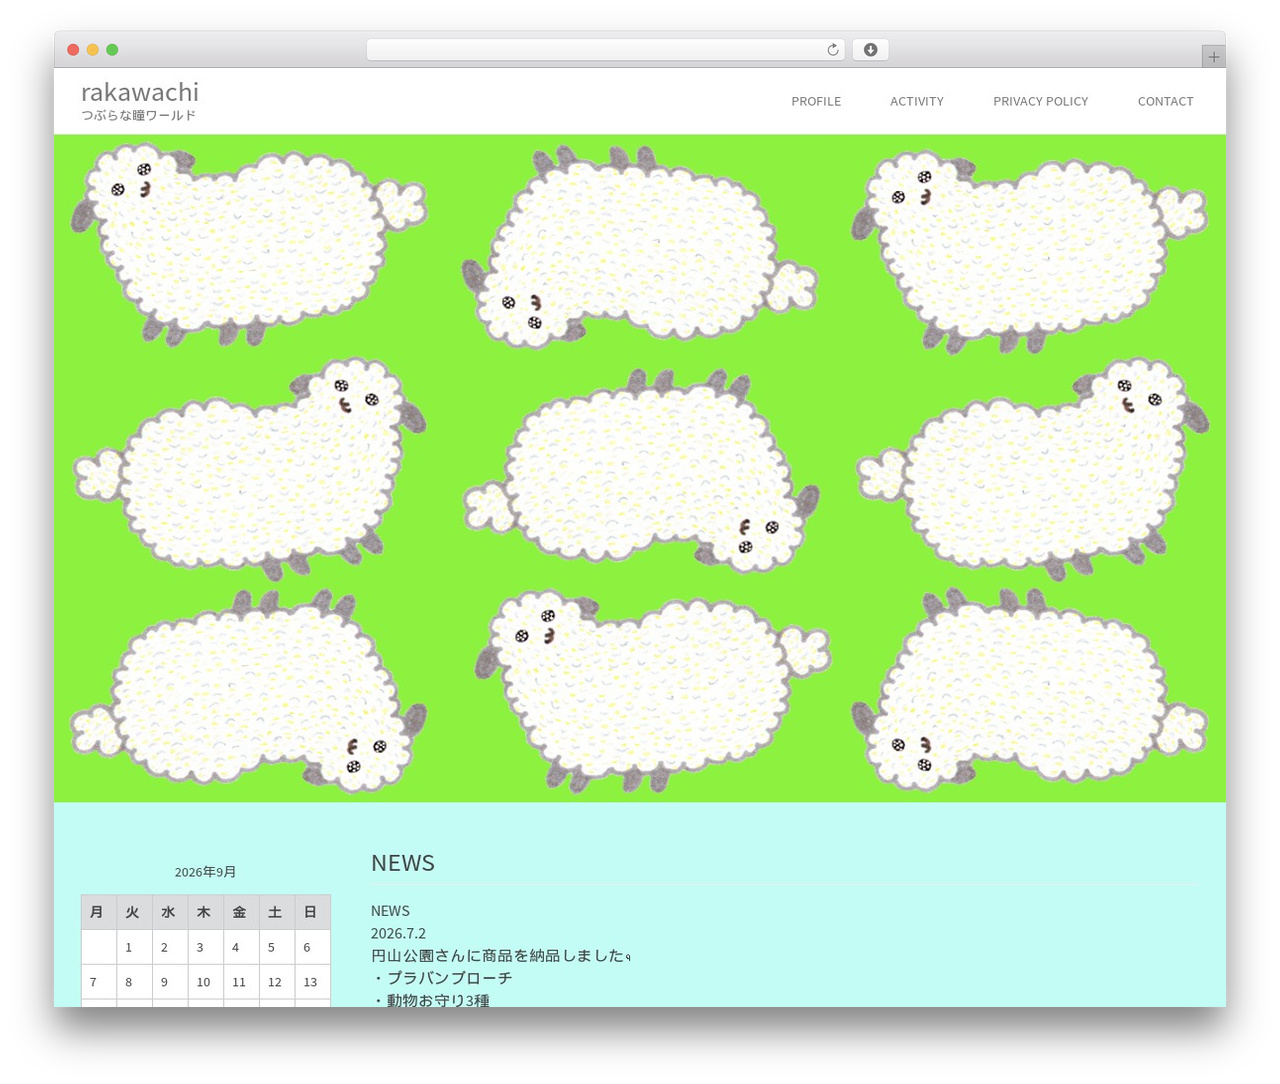Image resolution: width=1280 pixels, height=1084 pixels.
Task: Click the 木 column header in calendar
Action: pyautogui.click(x=204, y=912)
